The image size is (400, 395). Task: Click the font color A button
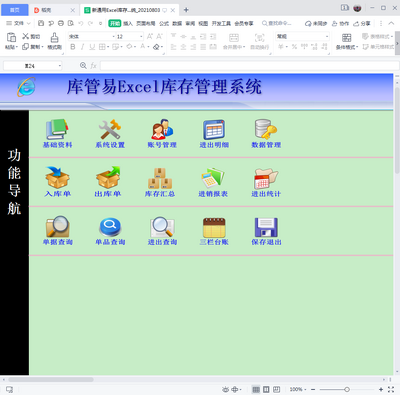pyautogui.click(x=143, y=47)
